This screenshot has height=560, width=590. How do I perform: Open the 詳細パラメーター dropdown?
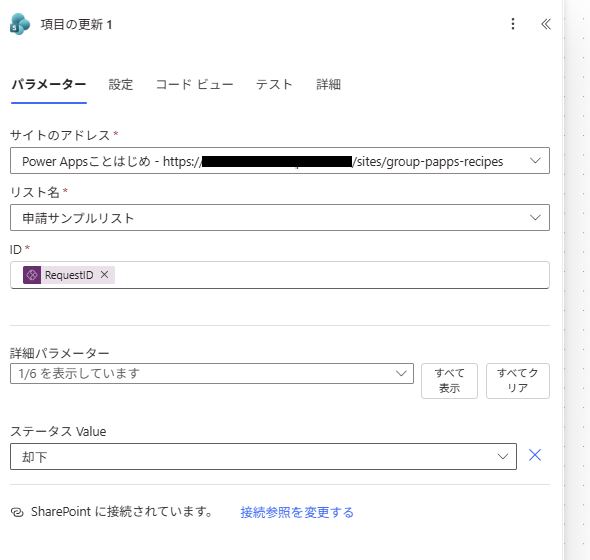[x=212, y=373]
